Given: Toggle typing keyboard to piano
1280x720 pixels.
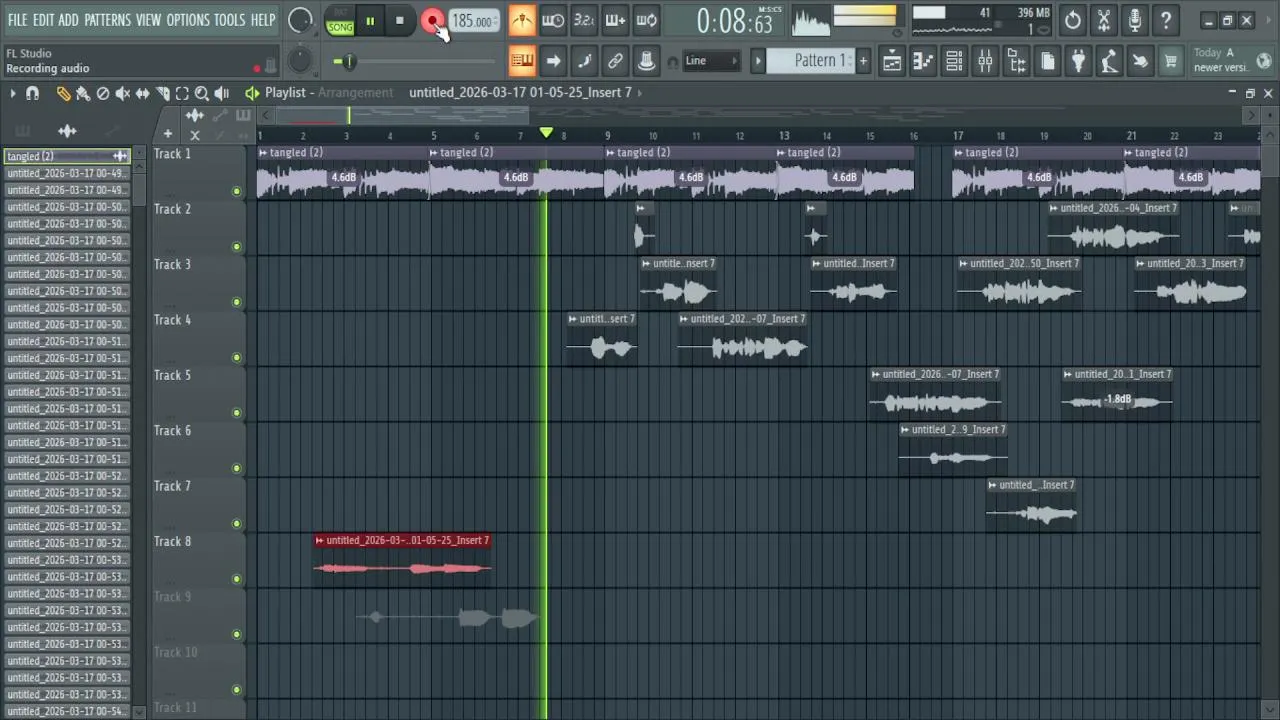Looking at the screenshot, I should click(x=522, y=61).
